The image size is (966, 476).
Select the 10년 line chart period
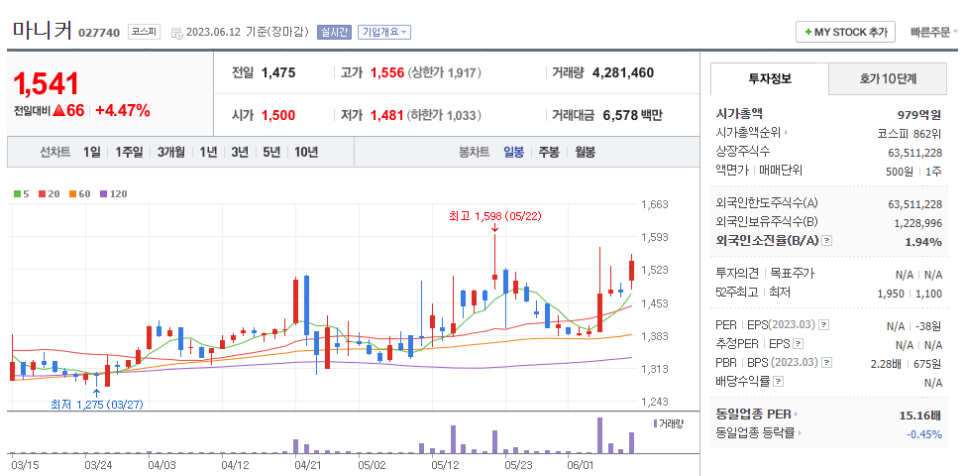(x=306, y=152)
